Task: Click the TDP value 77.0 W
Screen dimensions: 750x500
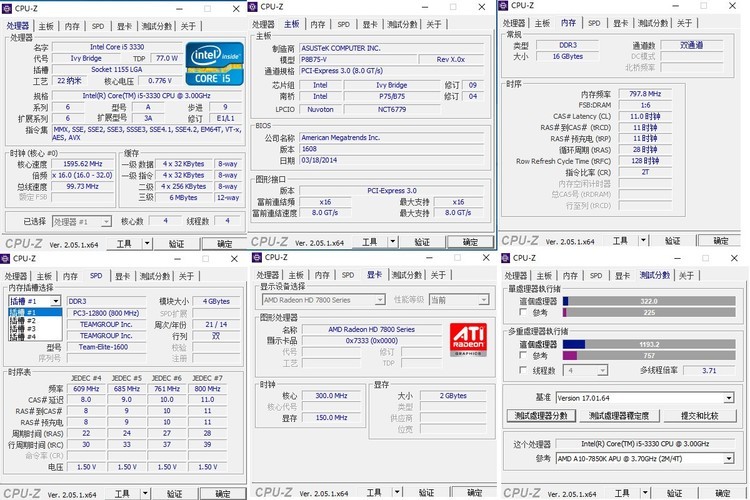Action: pyautogui.click(x=166, y=58)
